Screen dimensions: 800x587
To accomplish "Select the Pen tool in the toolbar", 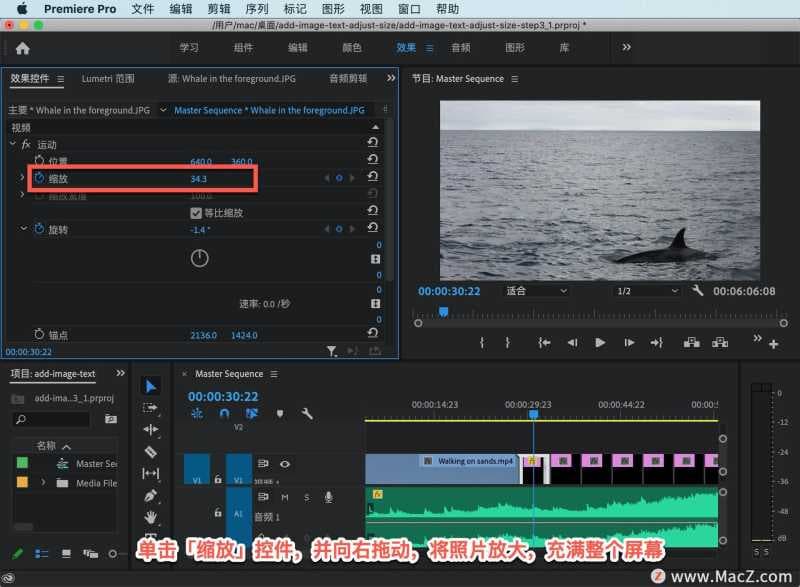I will click(x=151, y=495).
